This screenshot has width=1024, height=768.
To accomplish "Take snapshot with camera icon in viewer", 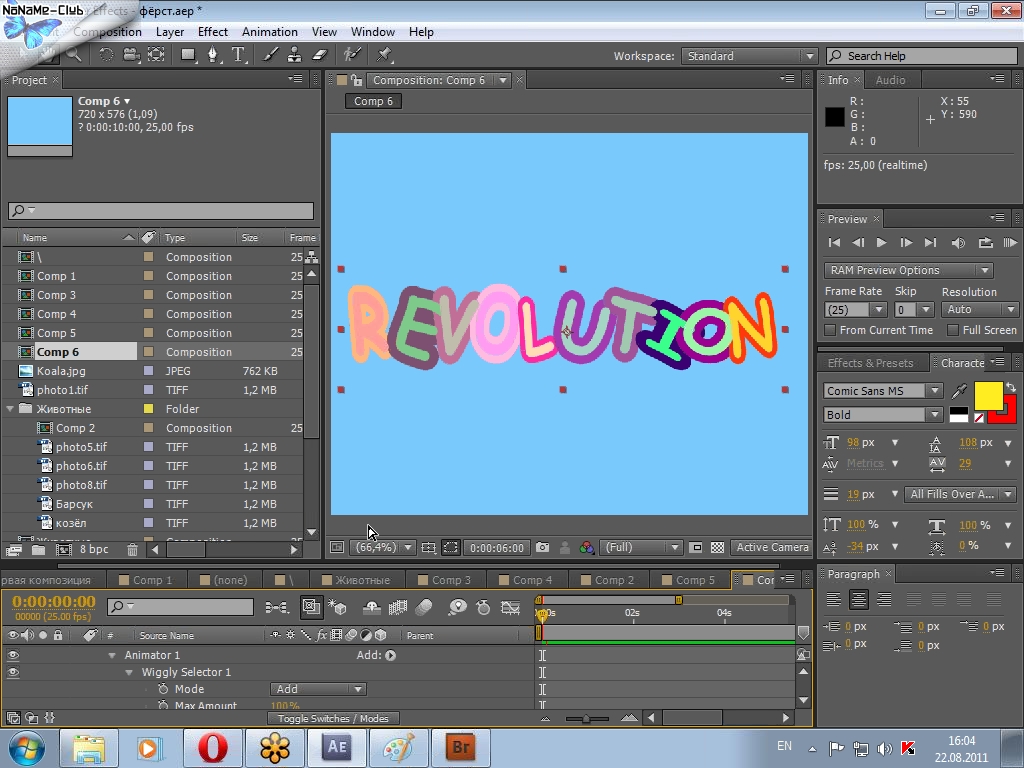I will [542, 547].
